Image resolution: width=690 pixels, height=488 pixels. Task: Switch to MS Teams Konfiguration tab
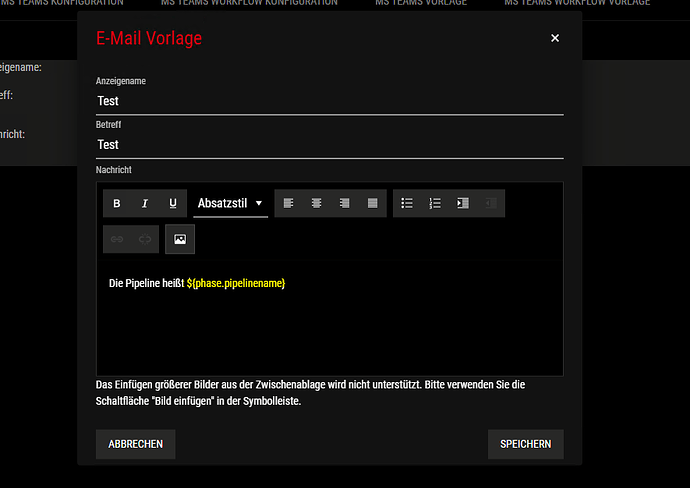pyautogui.click(x=62, y=3)
